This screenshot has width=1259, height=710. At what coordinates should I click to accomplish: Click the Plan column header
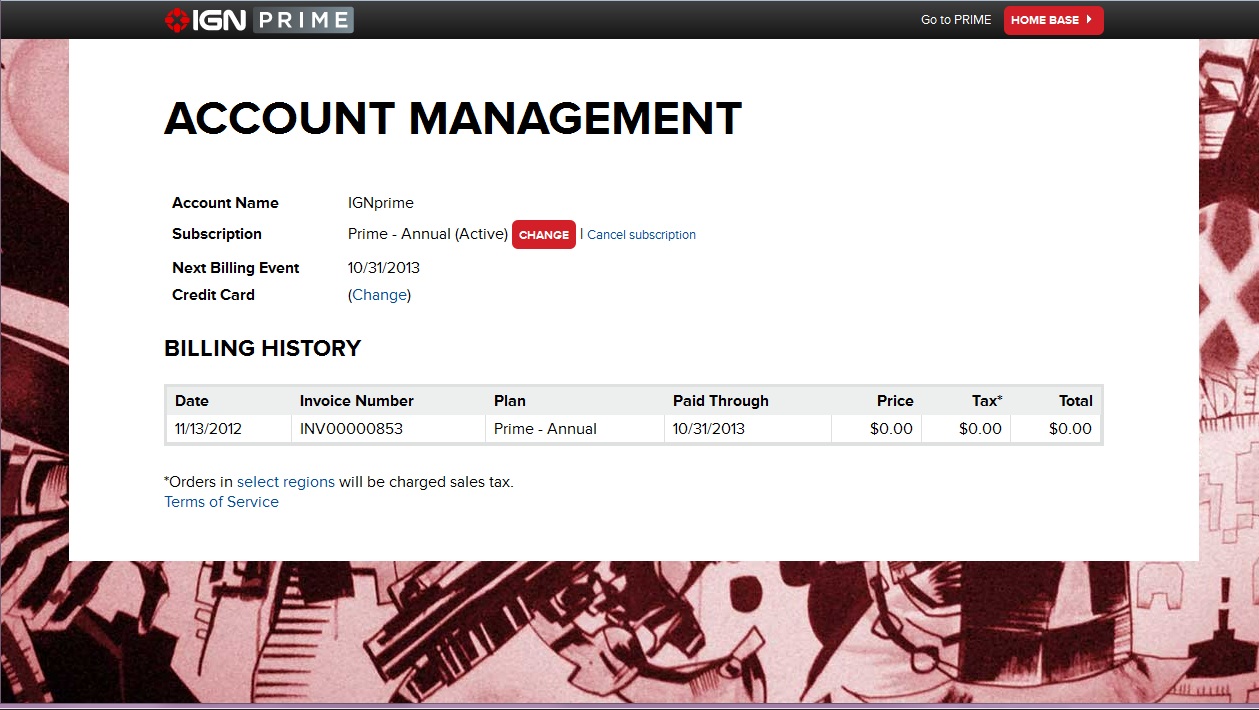(575, 401)
